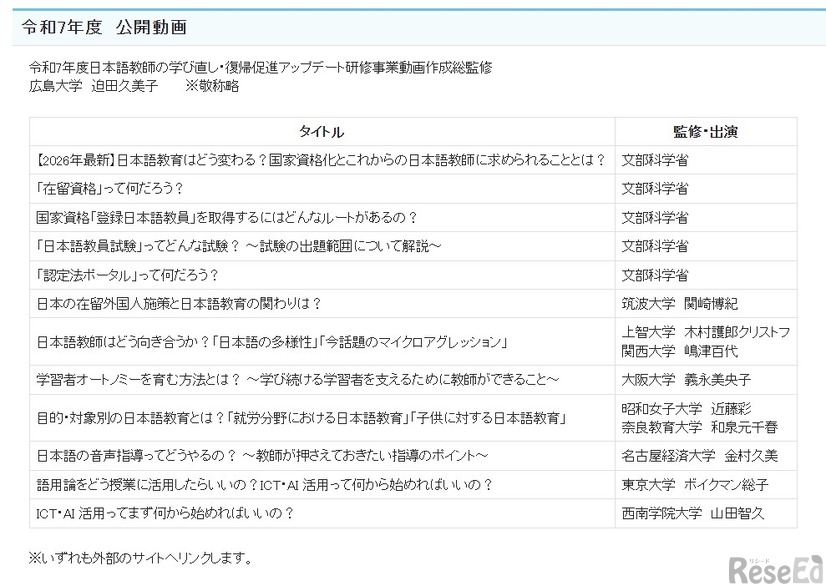The image size is (826, 586).
Task: Open 国家資格「登録日本語教員」を取得するには video
Action: (227, 218)
